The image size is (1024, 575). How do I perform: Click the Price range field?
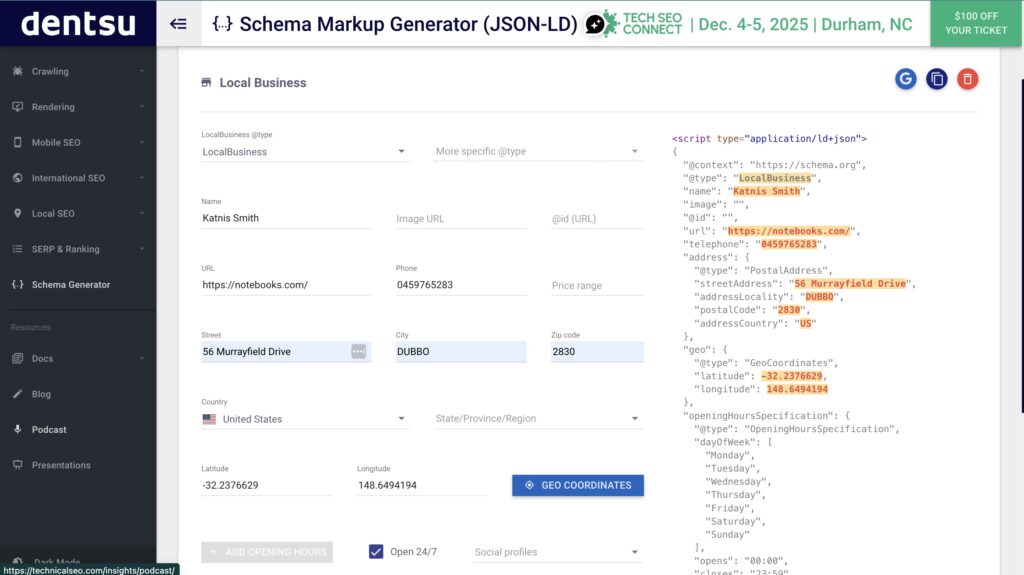pyautogui.click(x=597, y=286)
